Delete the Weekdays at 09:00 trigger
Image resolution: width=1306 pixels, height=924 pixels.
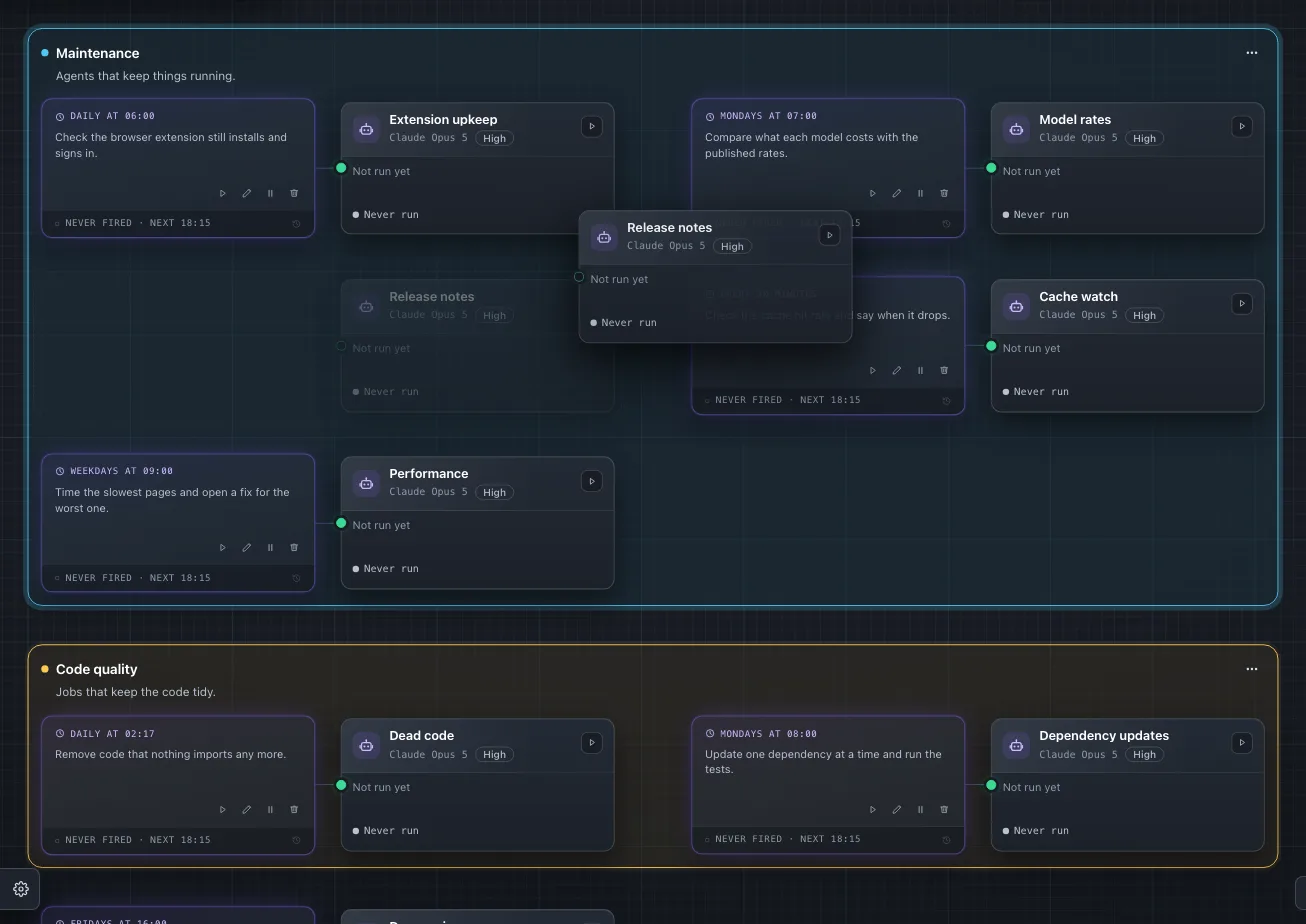click(294, 547)
